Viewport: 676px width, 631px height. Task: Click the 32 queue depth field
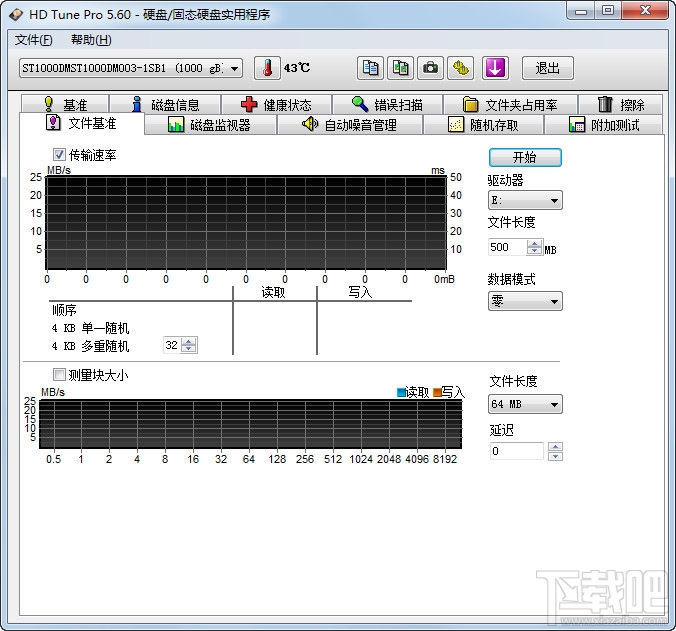(x=172, y=345)
